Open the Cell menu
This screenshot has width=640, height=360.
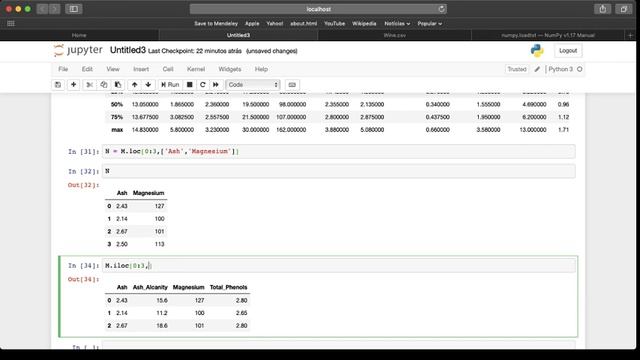click(x=168, y=69)
